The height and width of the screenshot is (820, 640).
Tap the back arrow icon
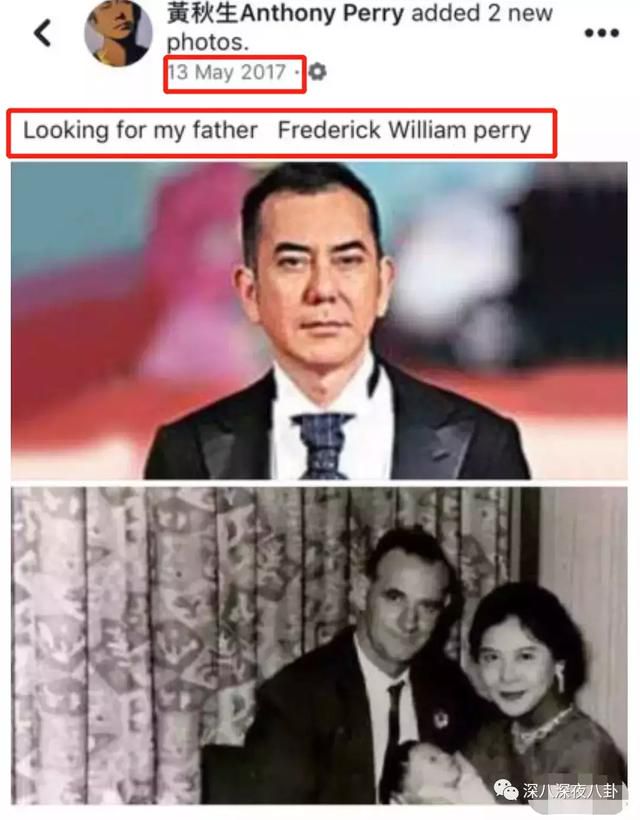[x=43, y=33]
